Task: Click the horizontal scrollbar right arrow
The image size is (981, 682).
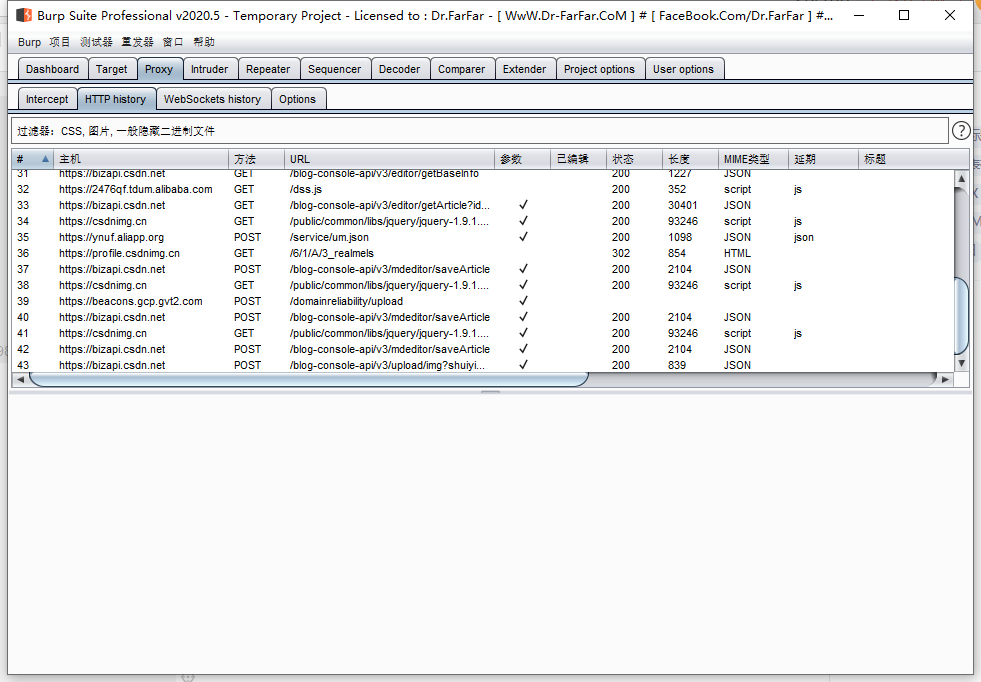Action: point(945,379)
